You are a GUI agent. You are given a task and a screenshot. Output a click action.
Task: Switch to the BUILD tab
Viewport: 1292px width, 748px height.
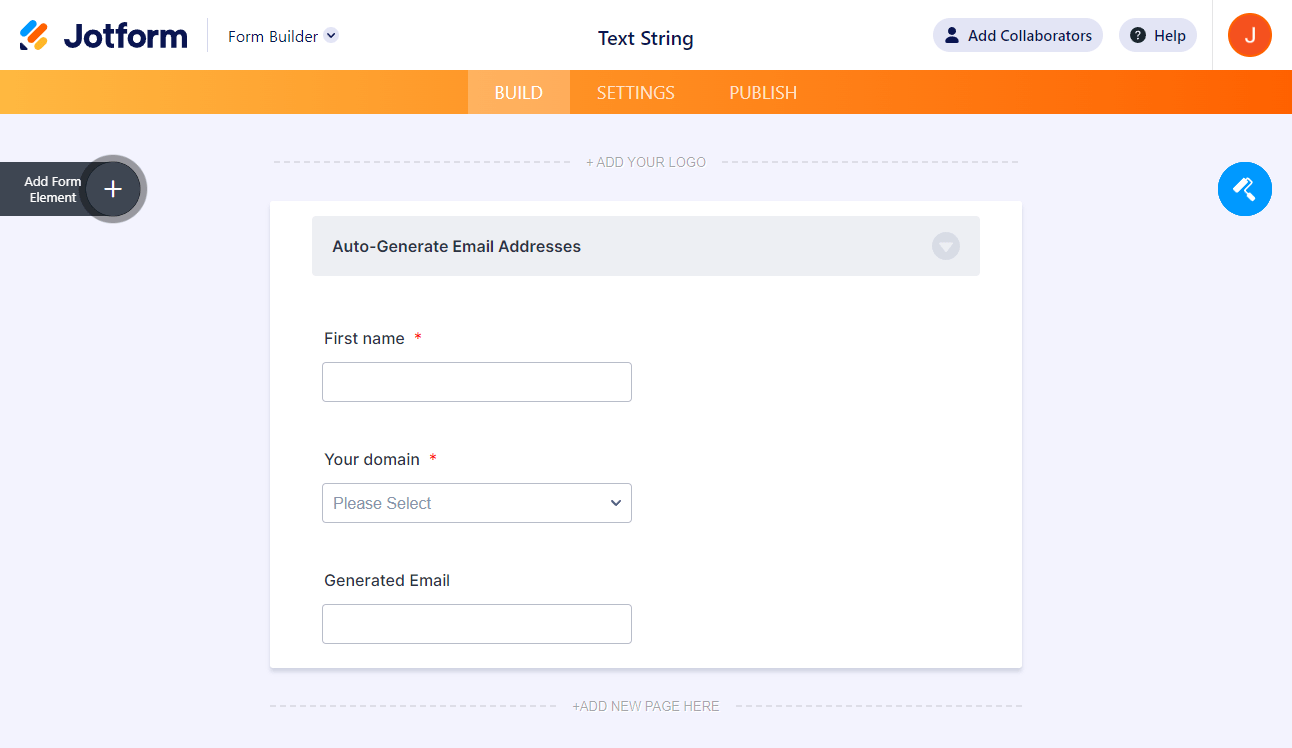[x=518, y=93]
